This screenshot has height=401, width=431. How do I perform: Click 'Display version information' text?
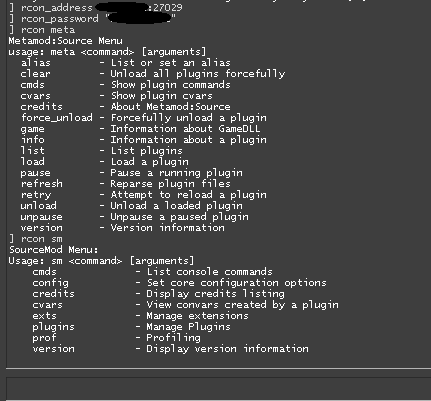pos(227,349)
